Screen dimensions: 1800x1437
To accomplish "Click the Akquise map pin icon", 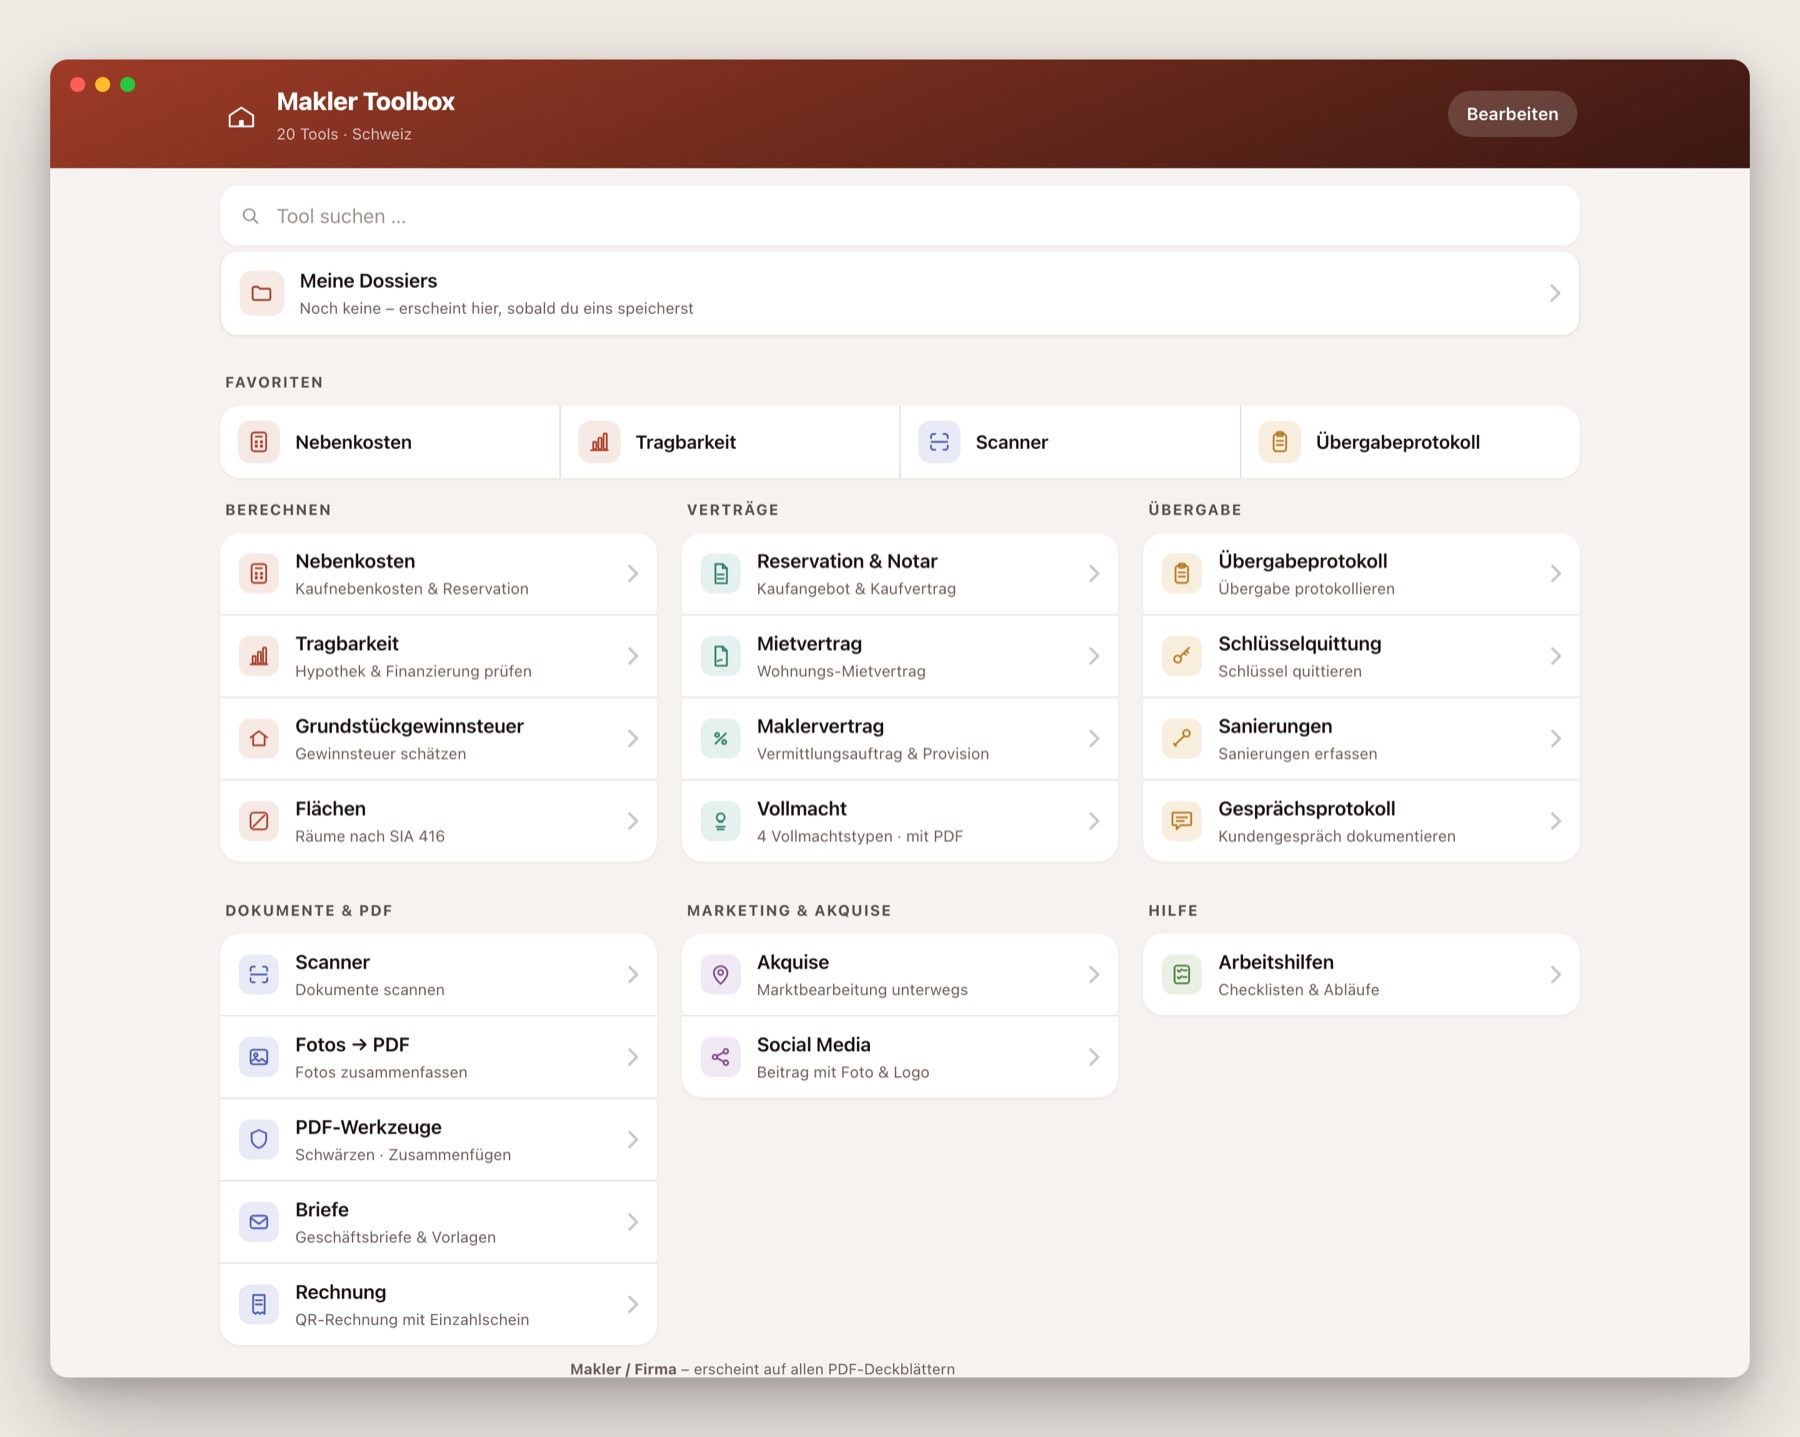I will (720, 975).
